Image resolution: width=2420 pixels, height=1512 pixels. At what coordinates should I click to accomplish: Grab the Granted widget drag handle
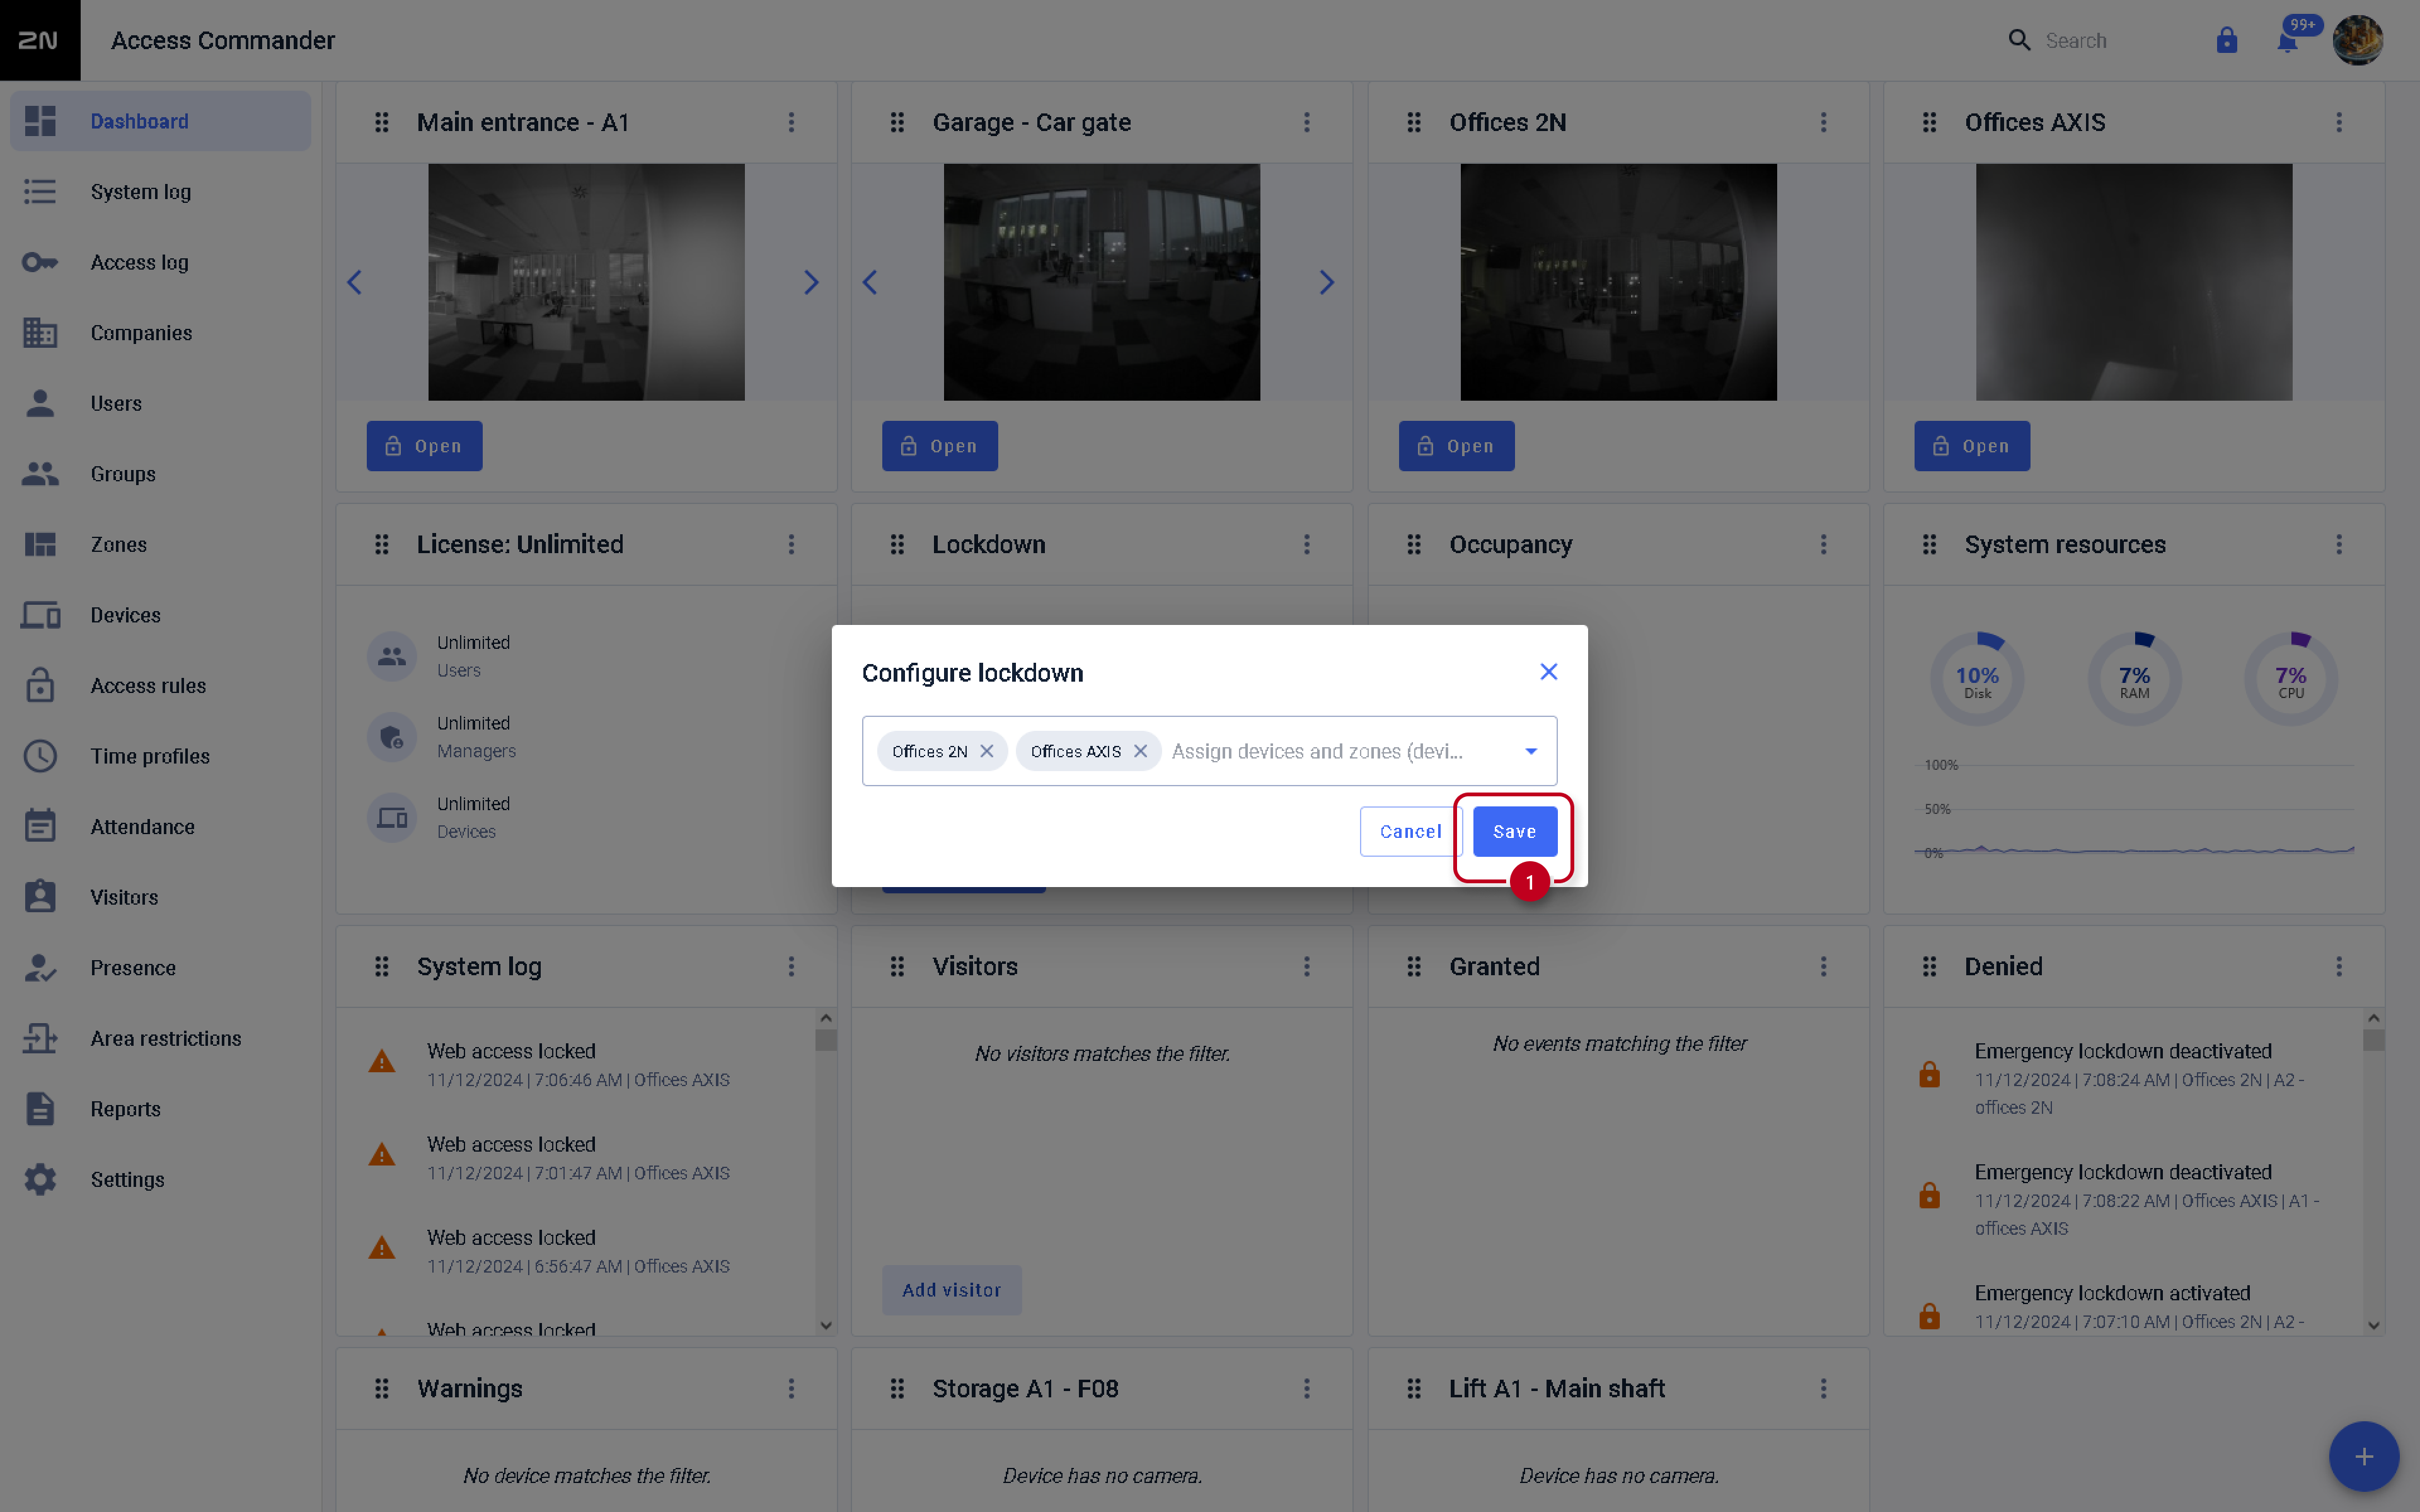click(1414, 966)
